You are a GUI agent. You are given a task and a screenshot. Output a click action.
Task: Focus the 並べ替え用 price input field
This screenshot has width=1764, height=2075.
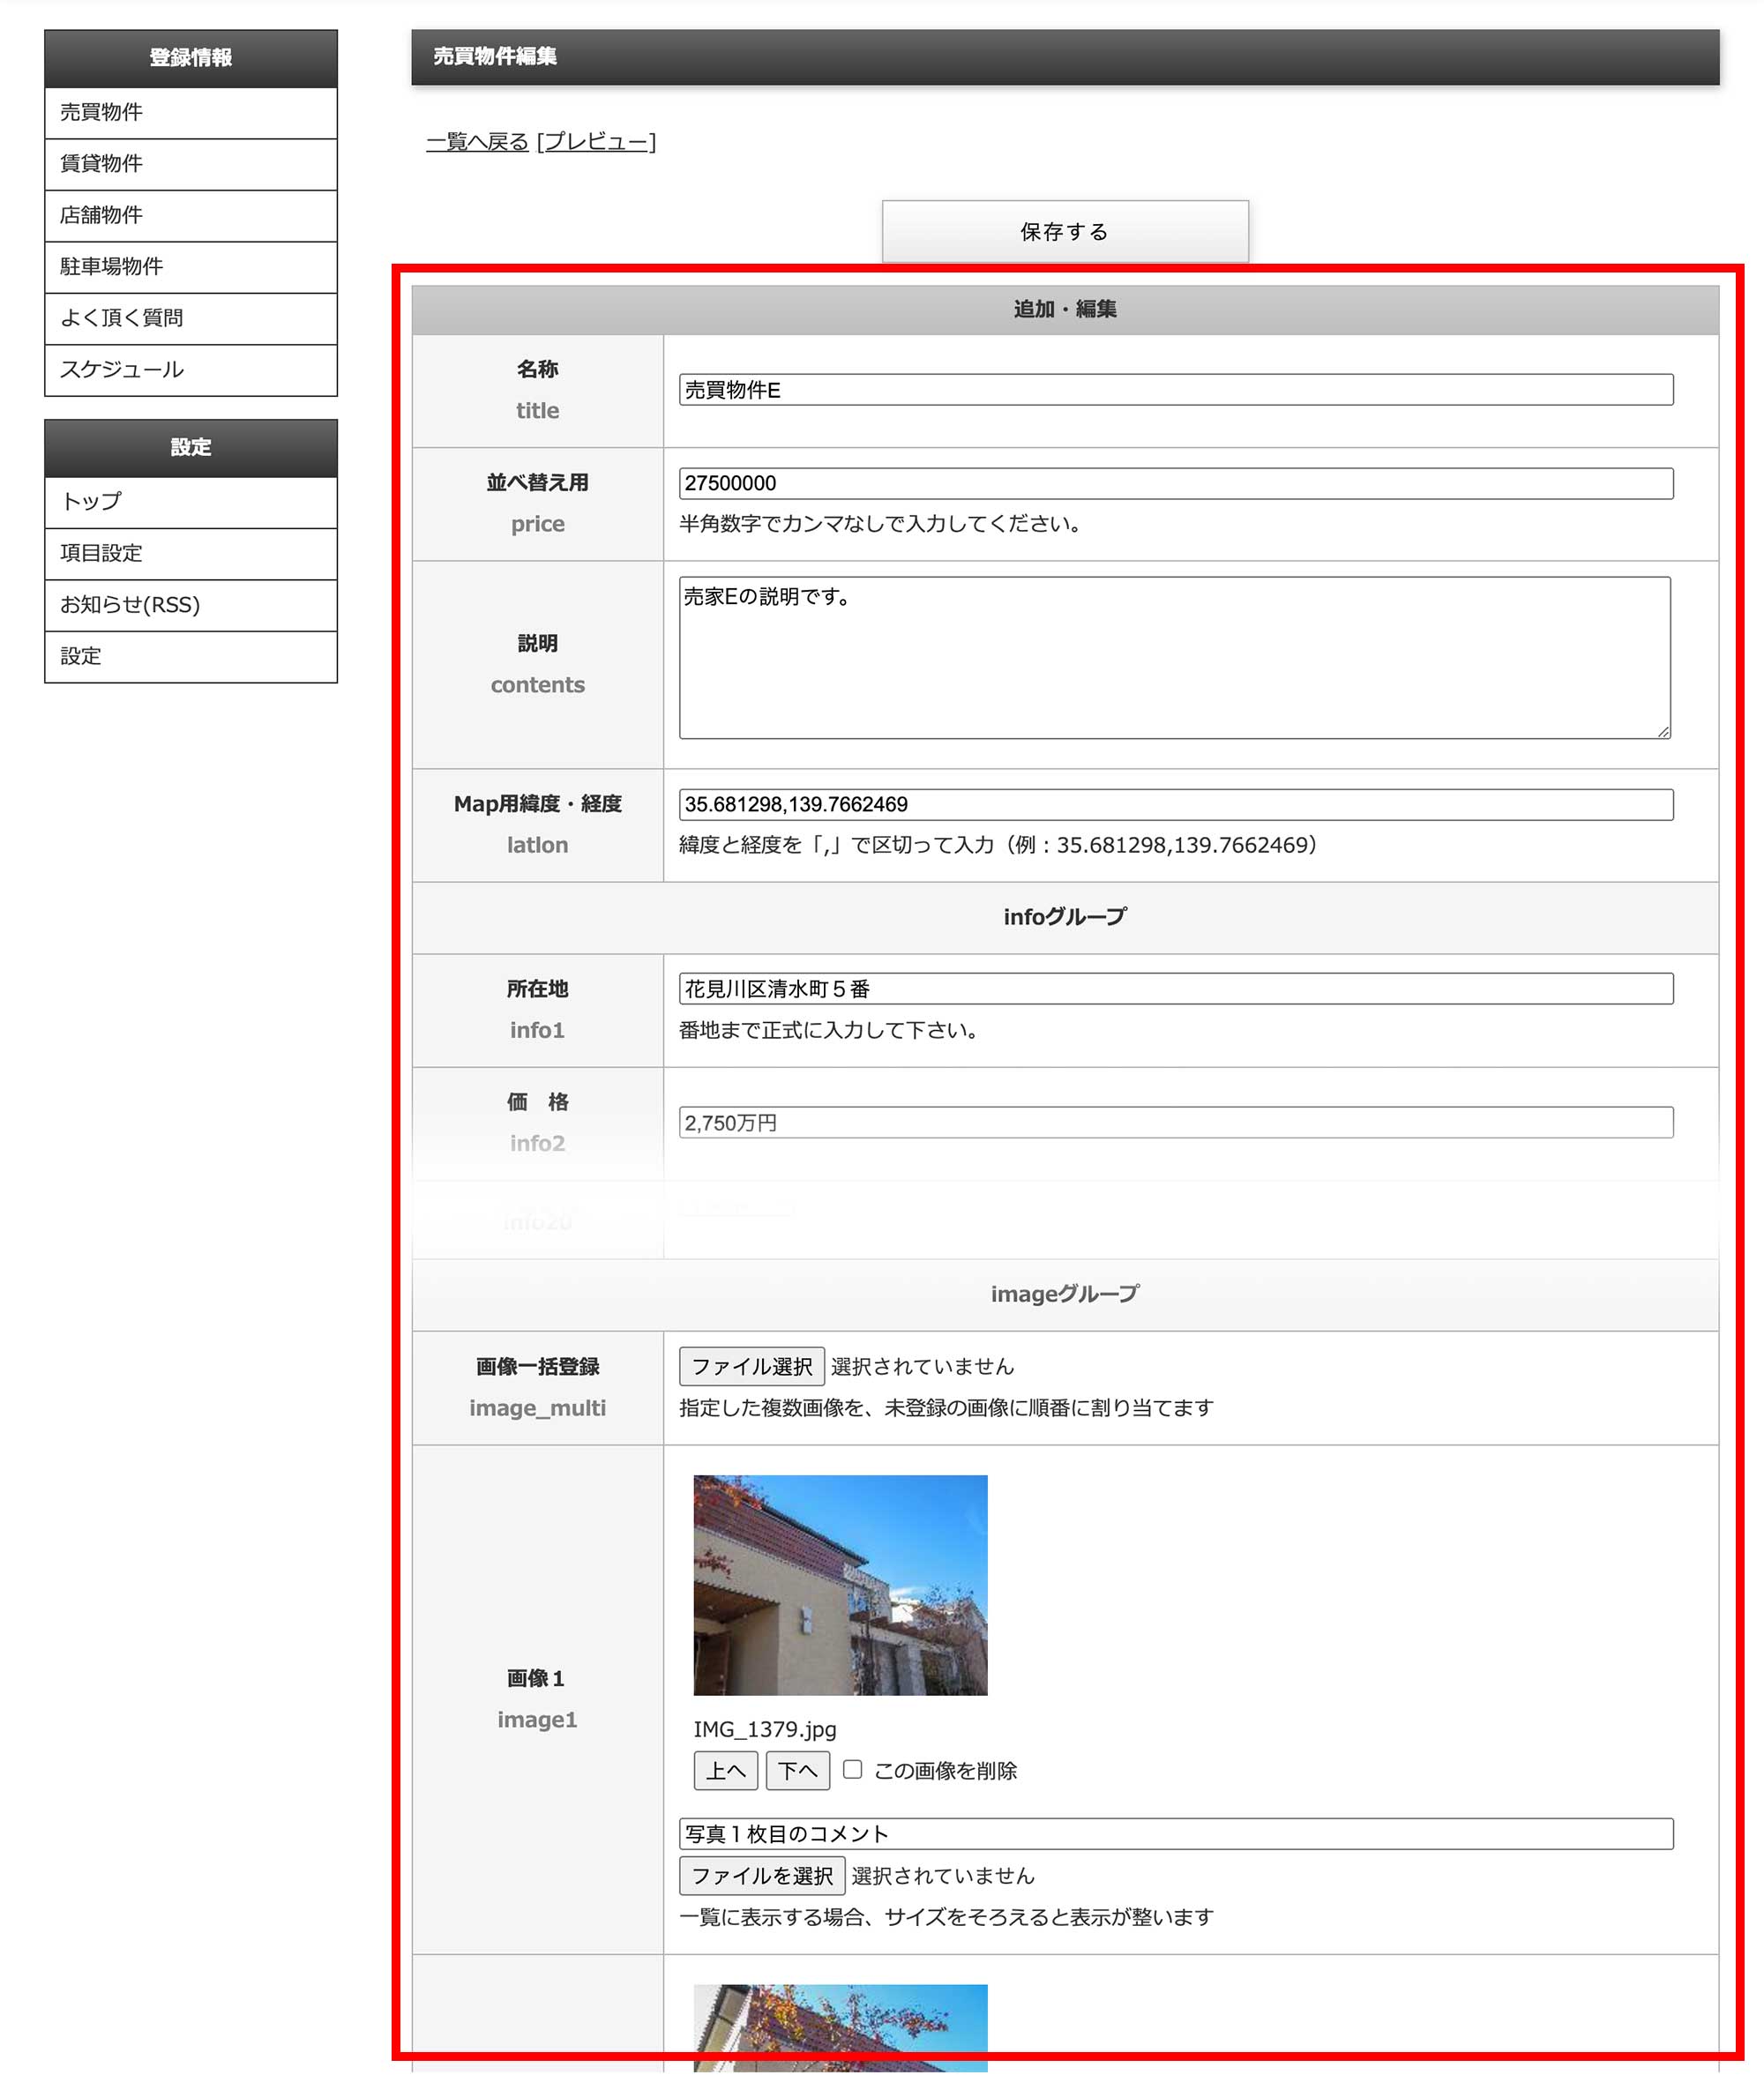coord(1176,484)
